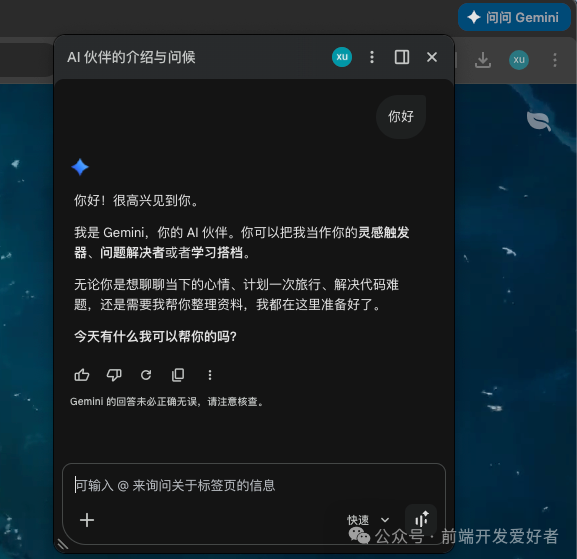Click the plus add attachment button
577x559 pixels.
87,520
